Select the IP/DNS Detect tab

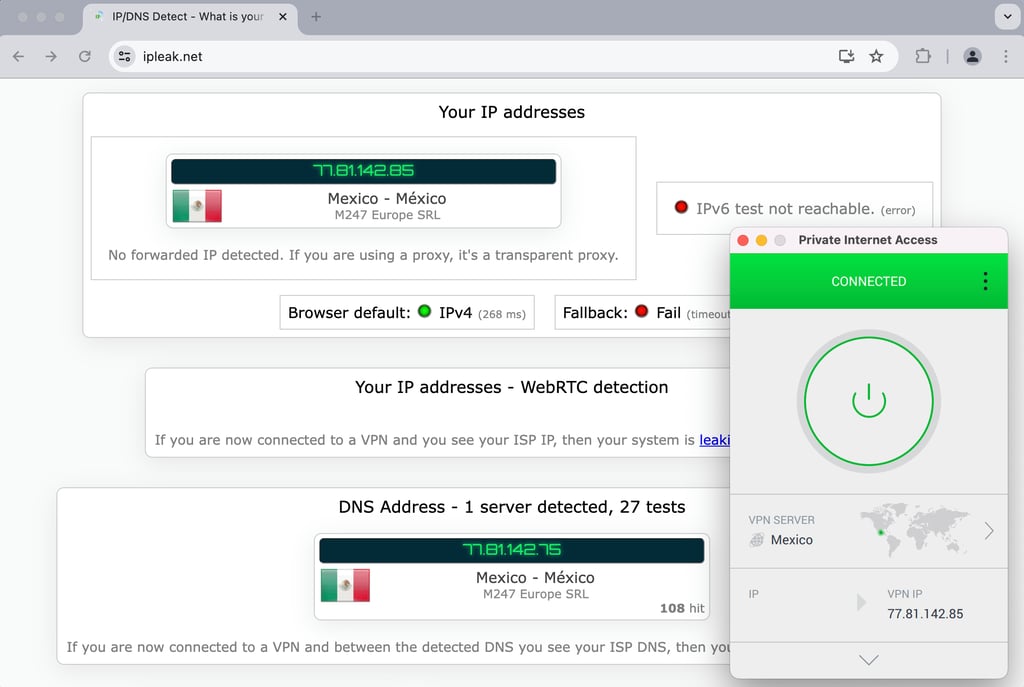(x=189, y=17)
